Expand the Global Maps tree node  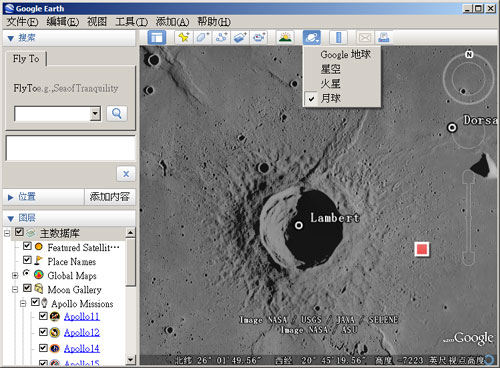click(15, 275)
